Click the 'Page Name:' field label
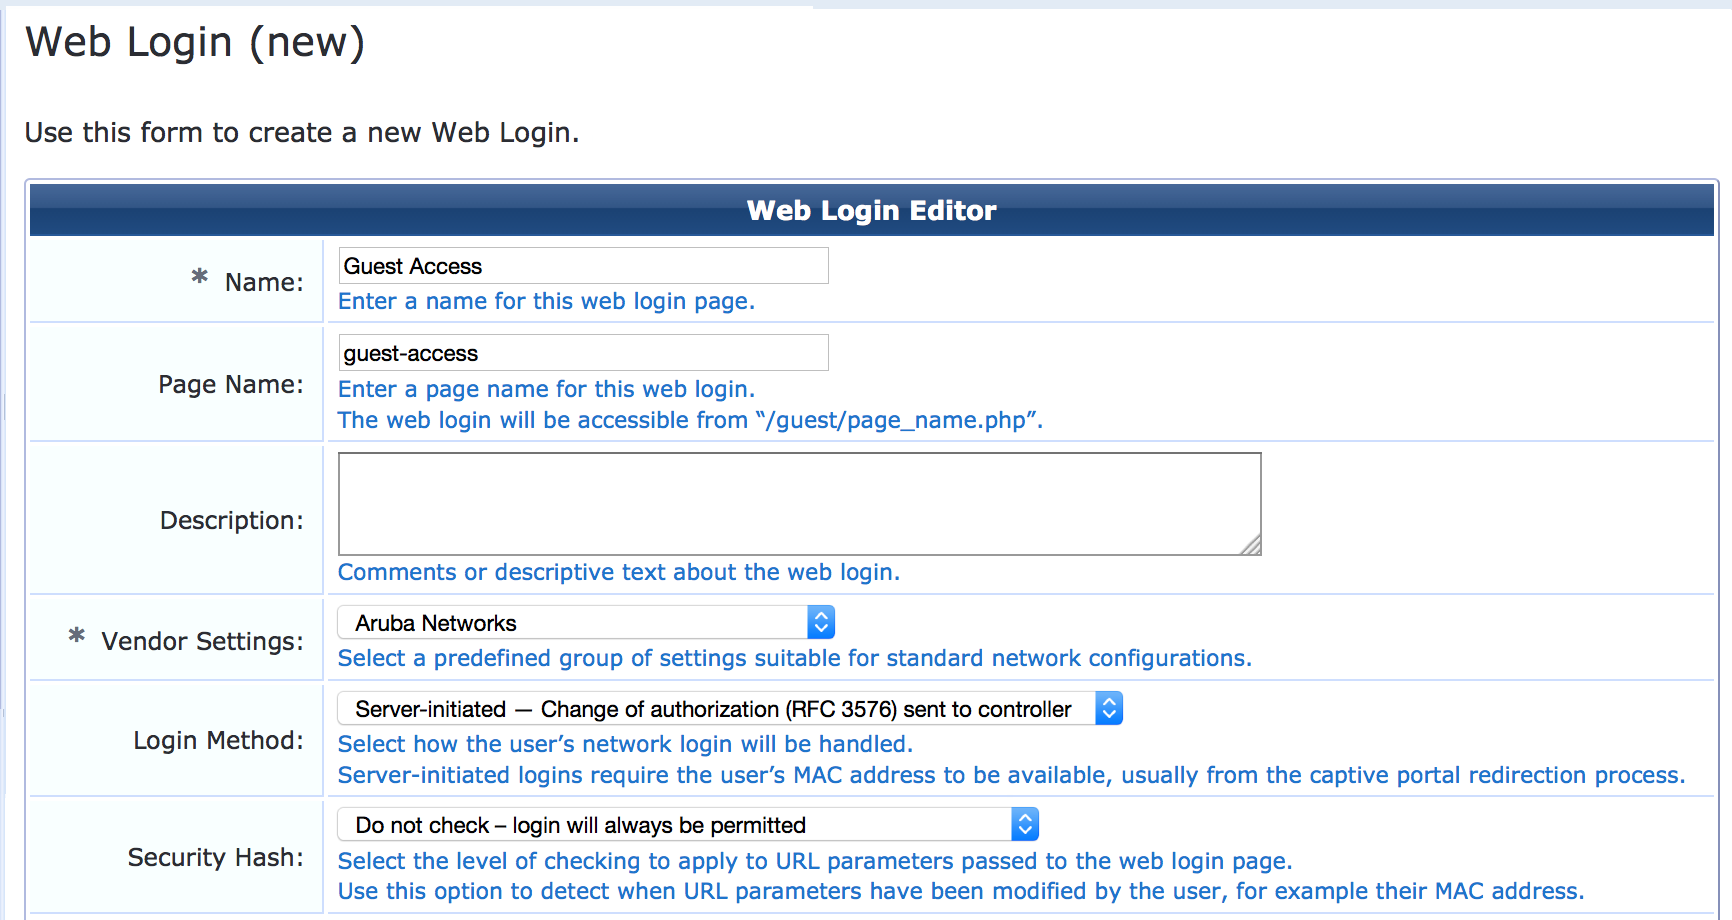 (x=231, y=384)
